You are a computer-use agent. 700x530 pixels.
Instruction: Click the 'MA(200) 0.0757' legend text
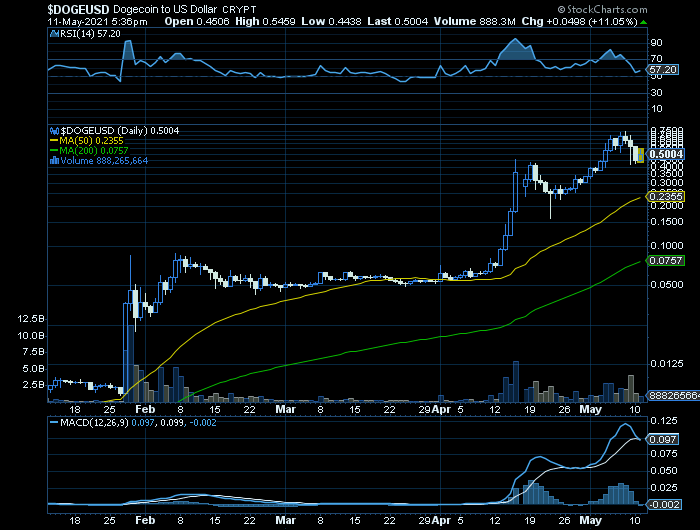pyautogui.click(x=94, y=150)
